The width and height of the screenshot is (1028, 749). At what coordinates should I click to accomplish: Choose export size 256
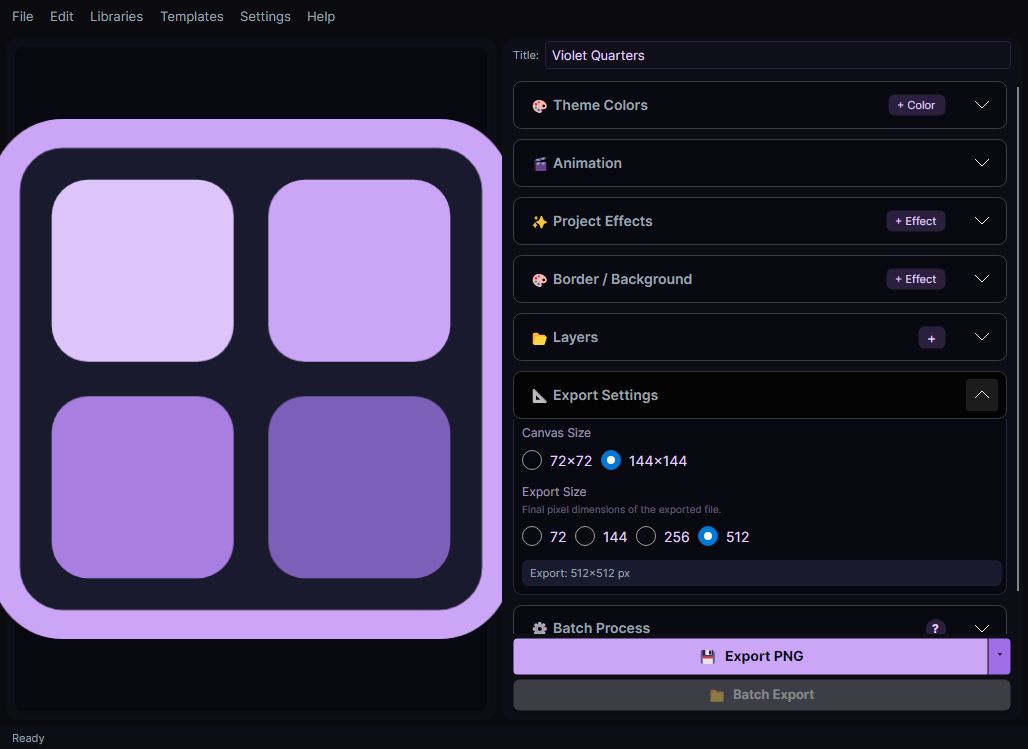[646, 536]
